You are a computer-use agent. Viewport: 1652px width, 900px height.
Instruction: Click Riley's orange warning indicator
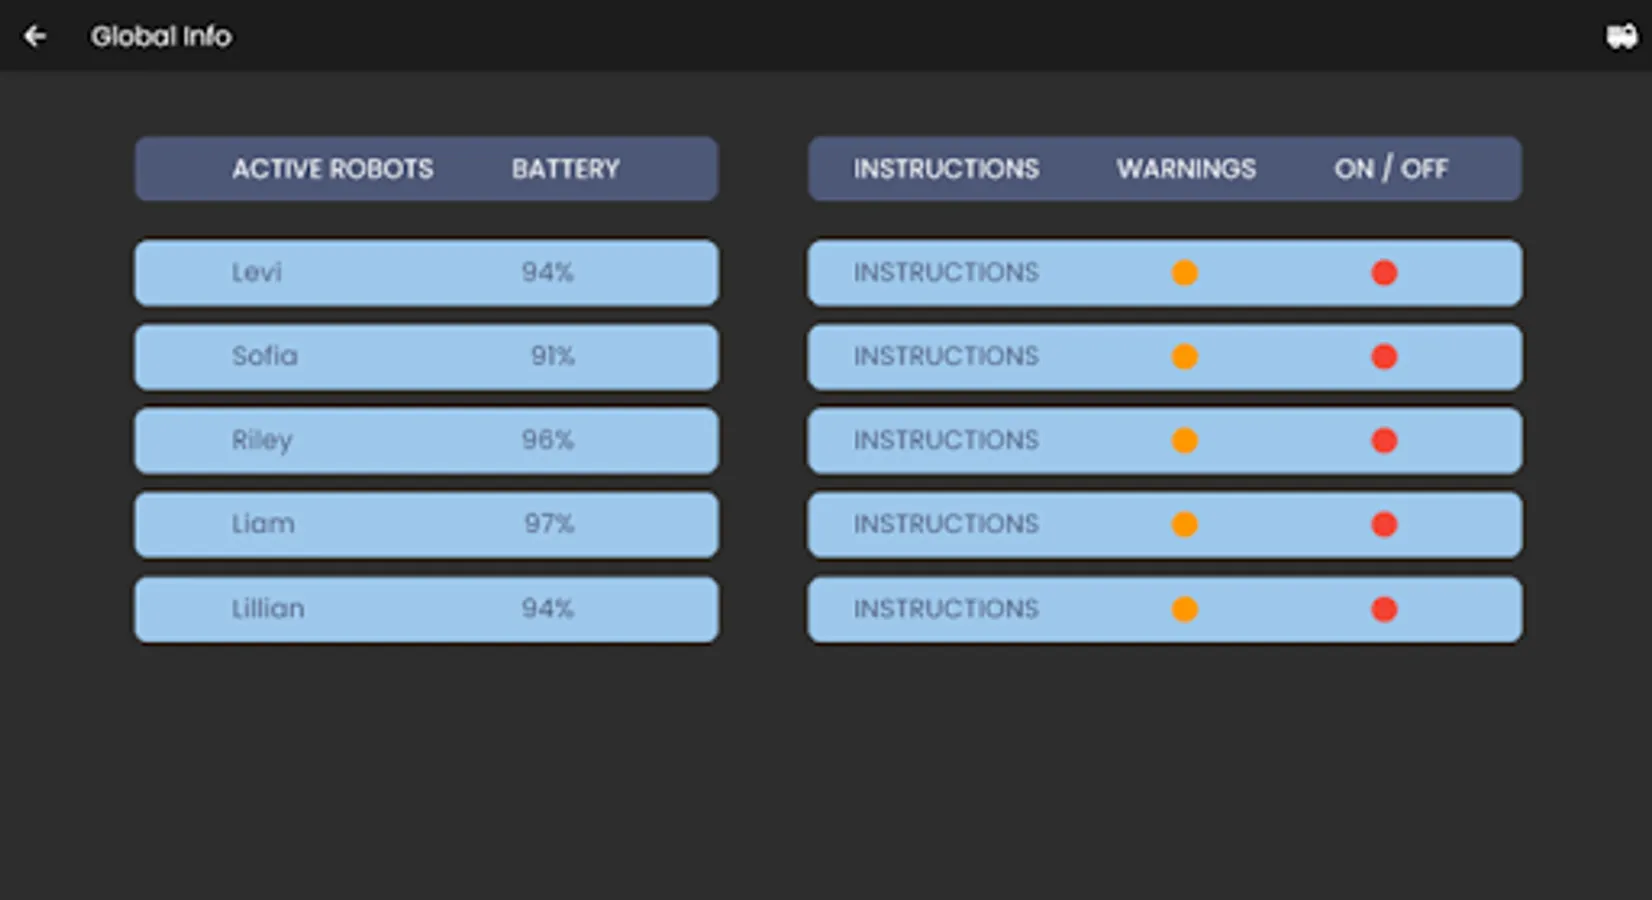point(1184,440)
